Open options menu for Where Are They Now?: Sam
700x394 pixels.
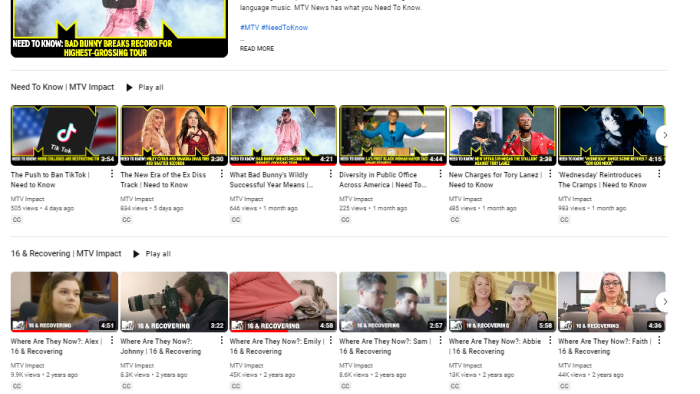click(x=440, y=340)
